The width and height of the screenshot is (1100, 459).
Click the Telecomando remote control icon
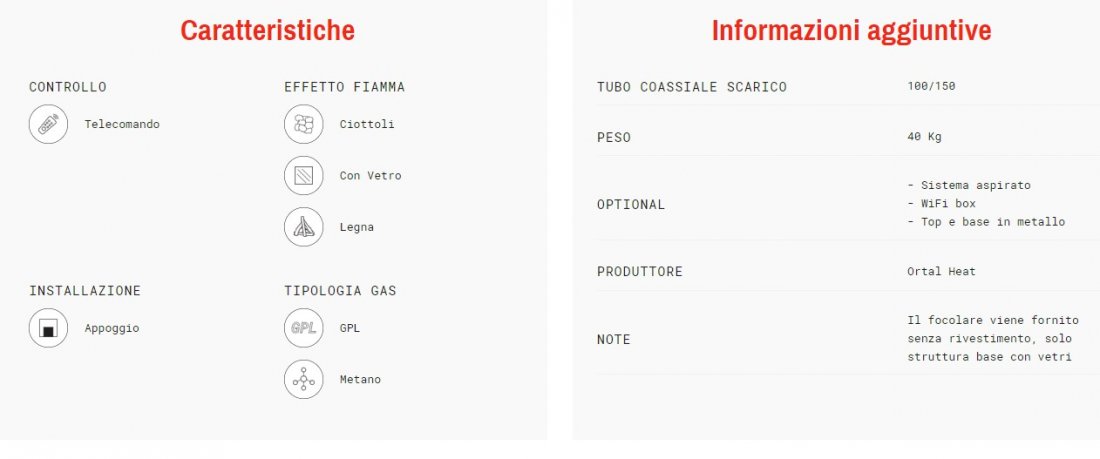(x=48, y=125)
